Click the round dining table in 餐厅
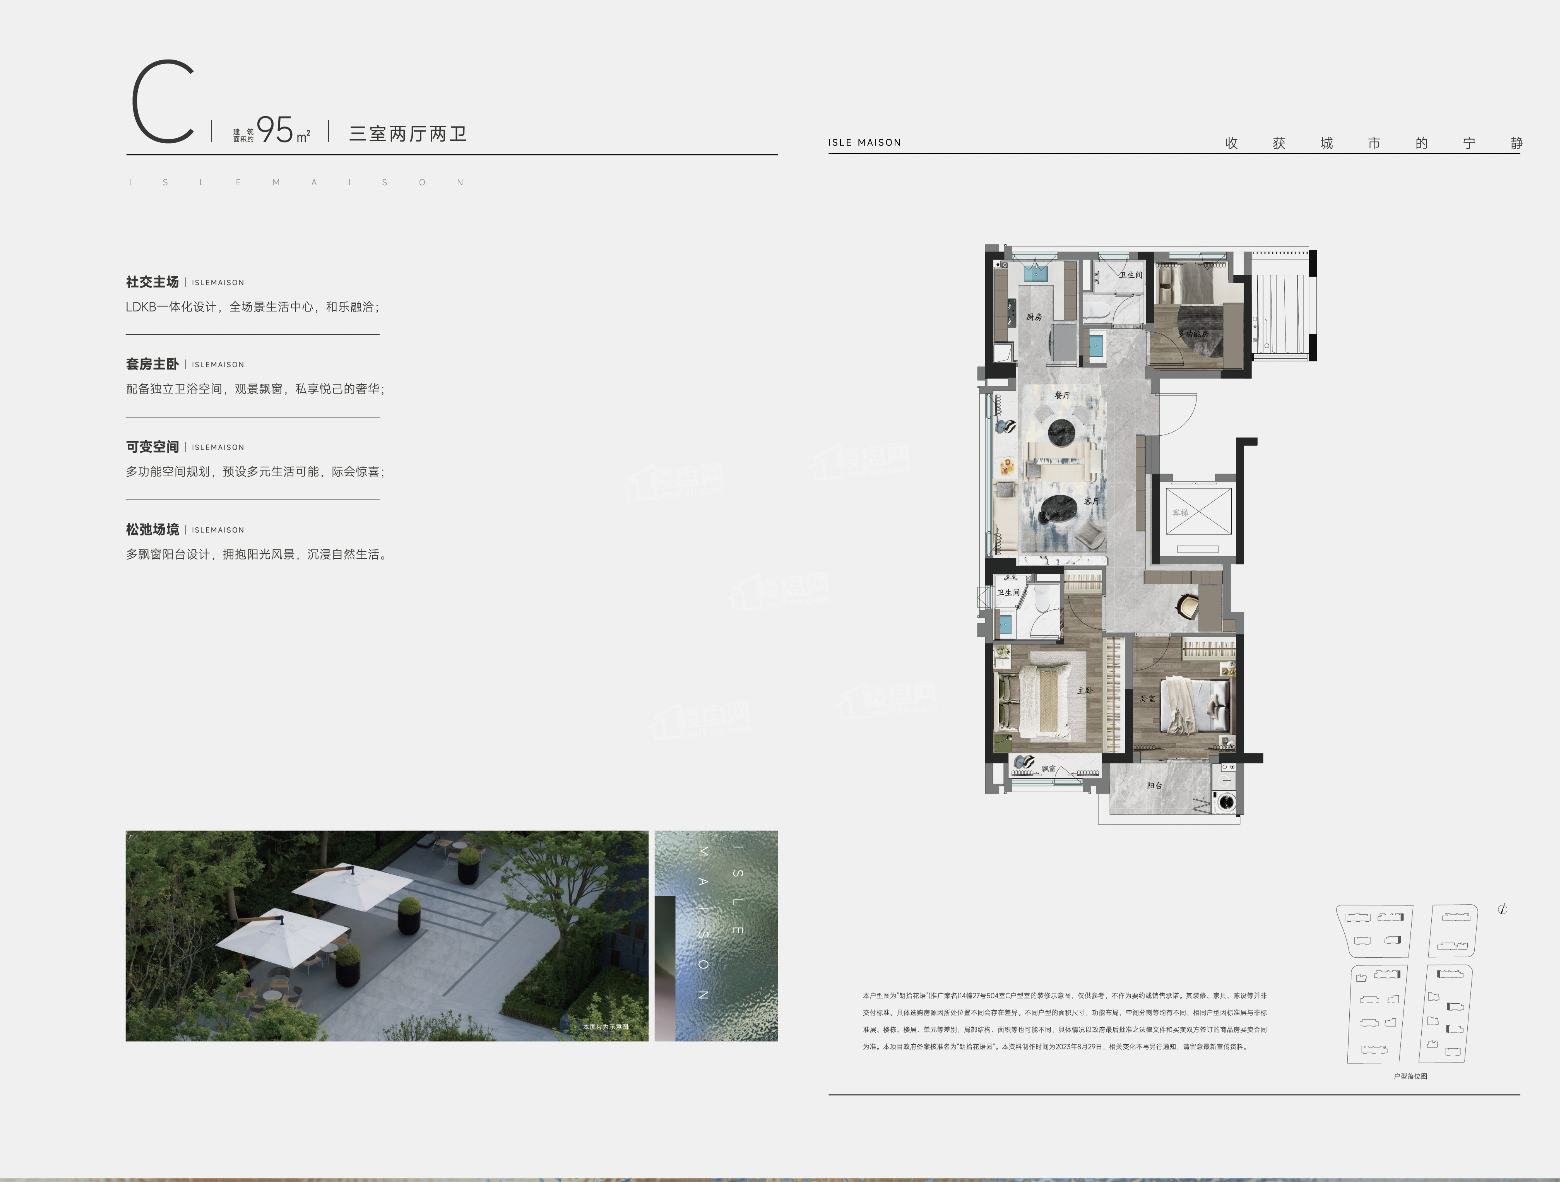Image resolution: width=1560 pixels, height=1182 pixels. pos(1059,433)
